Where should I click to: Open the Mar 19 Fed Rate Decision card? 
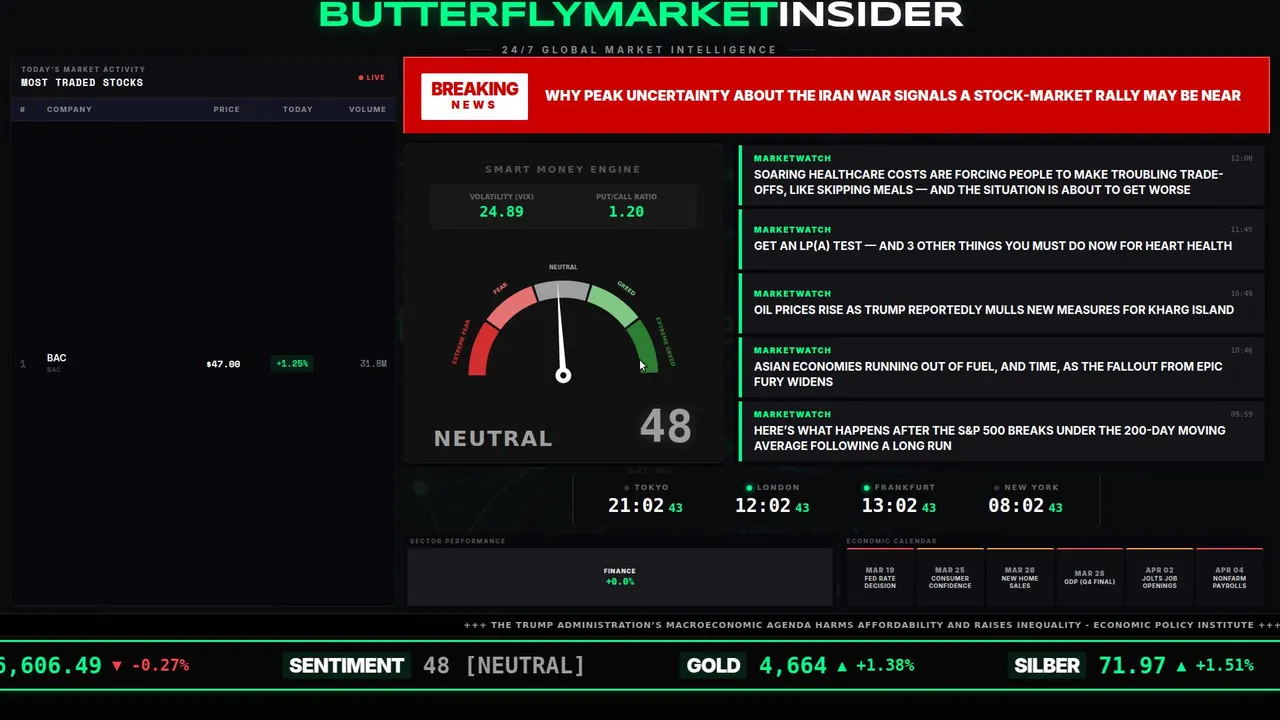click(x=880, y=577)
